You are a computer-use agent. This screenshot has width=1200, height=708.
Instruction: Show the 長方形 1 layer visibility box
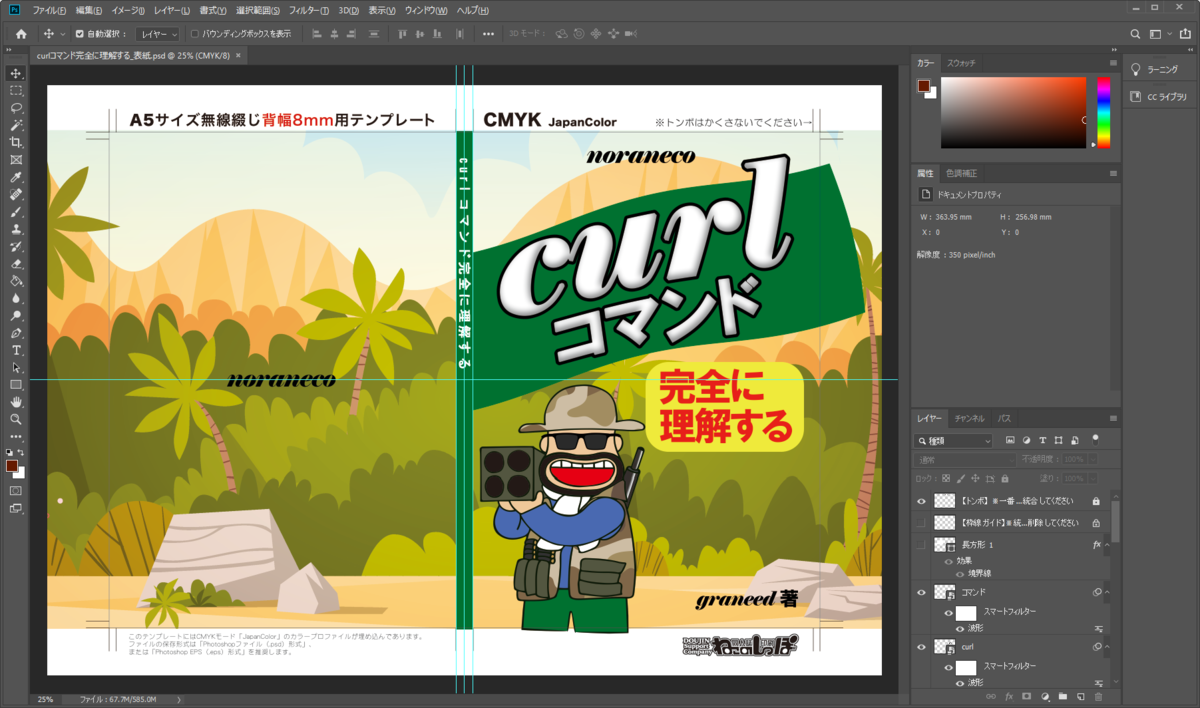922,544
